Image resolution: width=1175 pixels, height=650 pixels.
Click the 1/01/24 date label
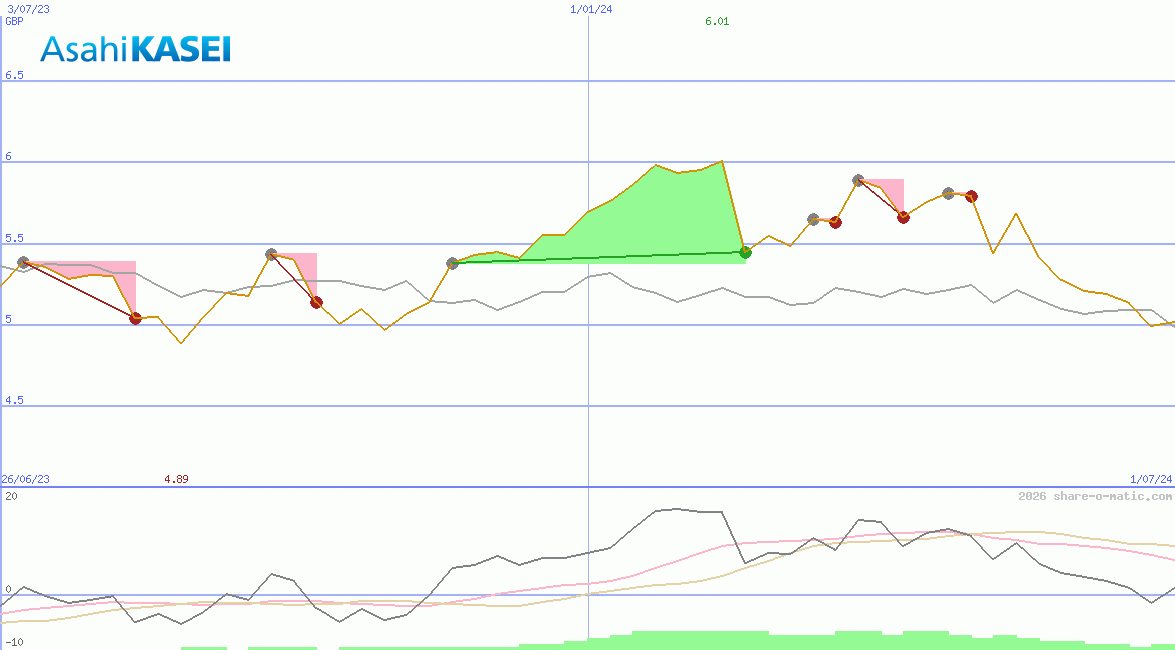(x=591, y=9)
